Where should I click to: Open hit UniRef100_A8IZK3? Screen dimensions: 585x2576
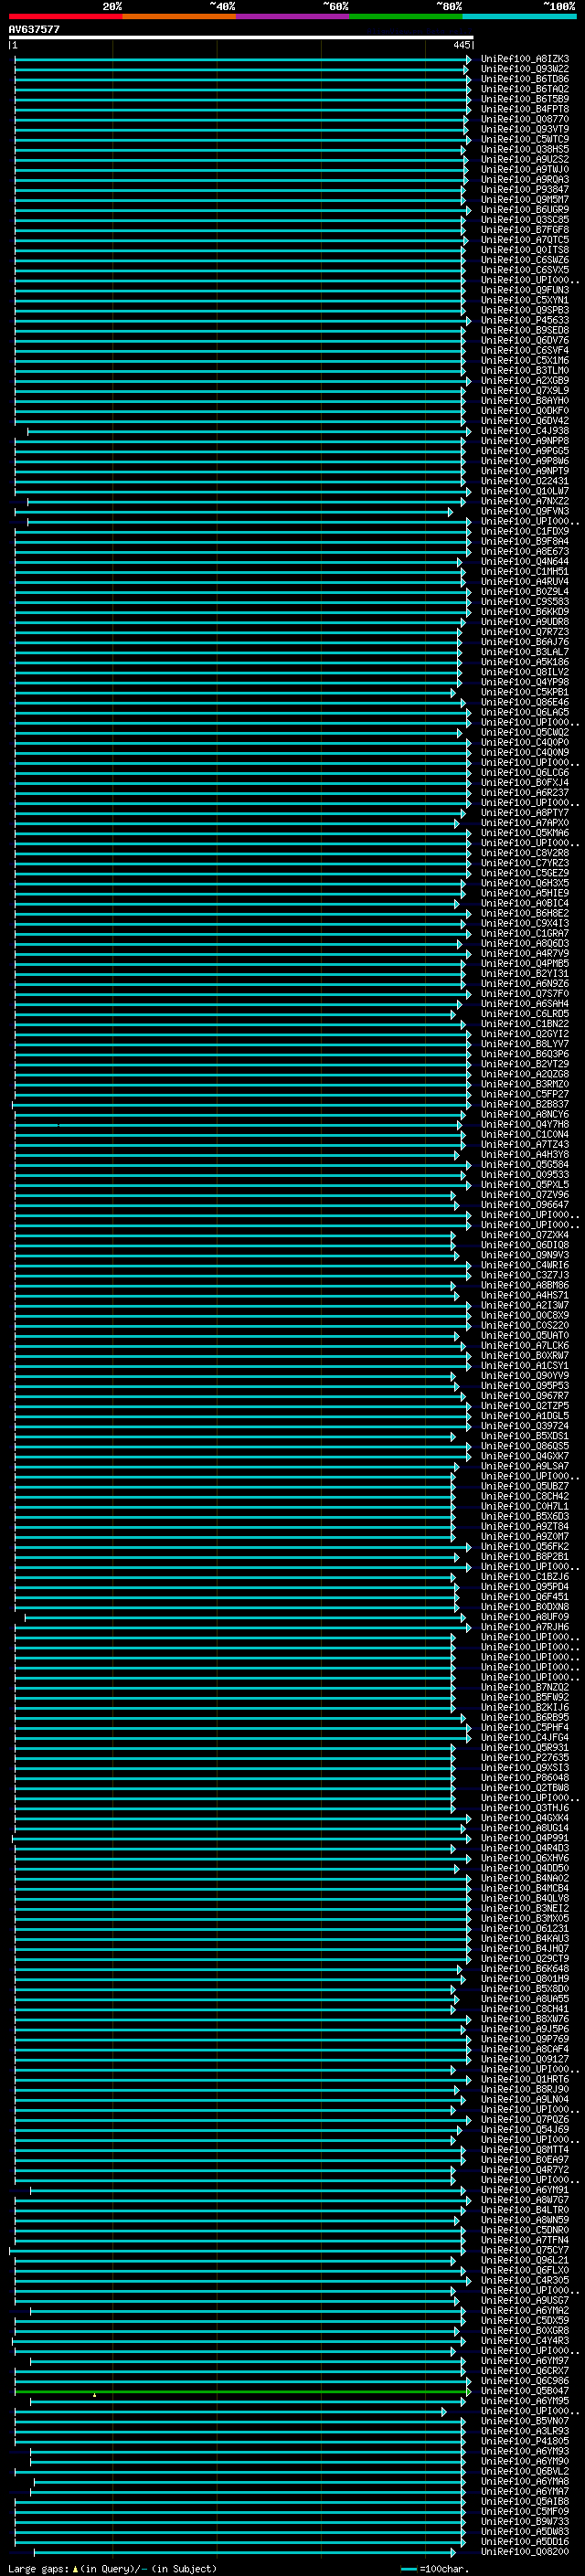tap(525, 59)
